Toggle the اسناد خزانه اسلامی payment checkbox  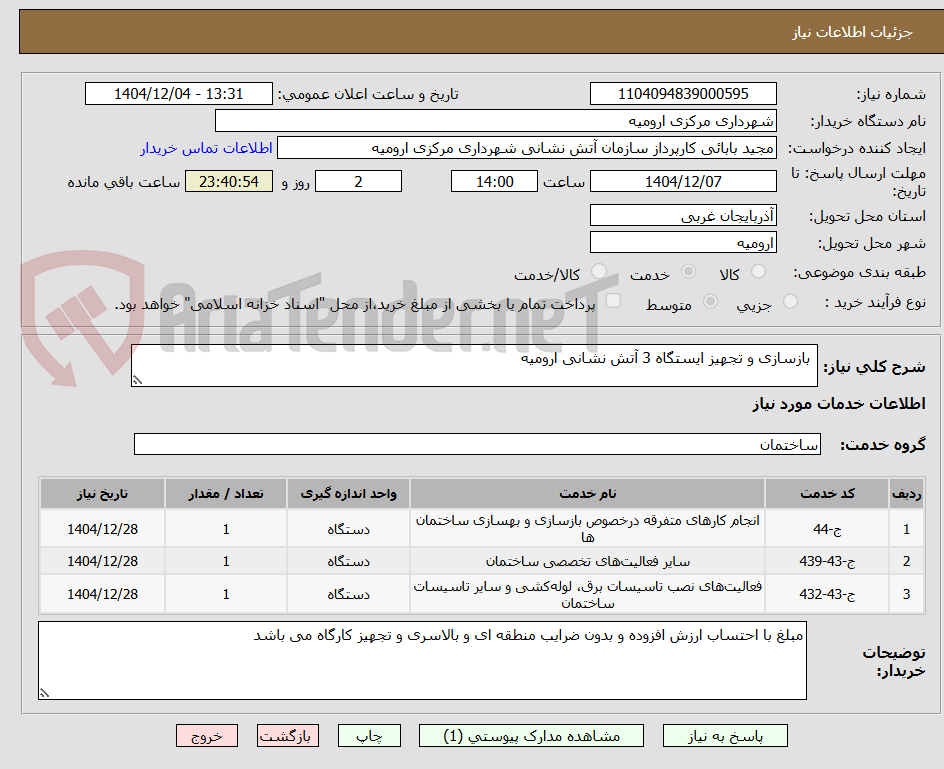pyautogui.click(x=613, y=300)
